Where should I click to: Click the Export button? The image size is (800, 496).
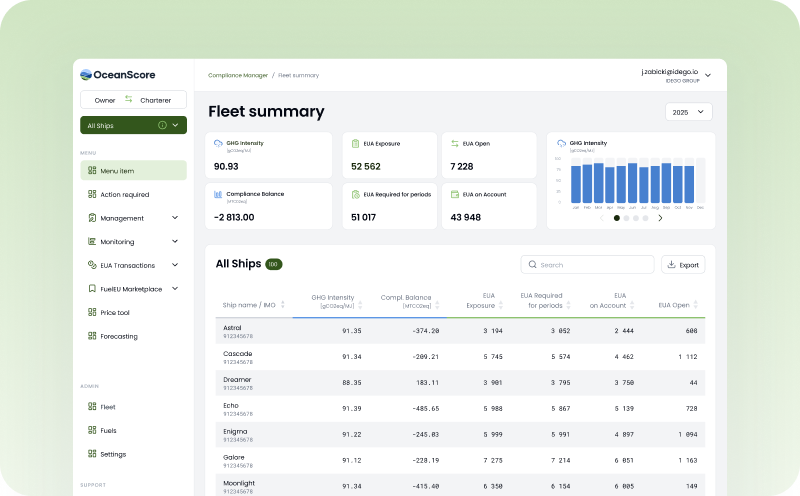(x=683, y=265)
